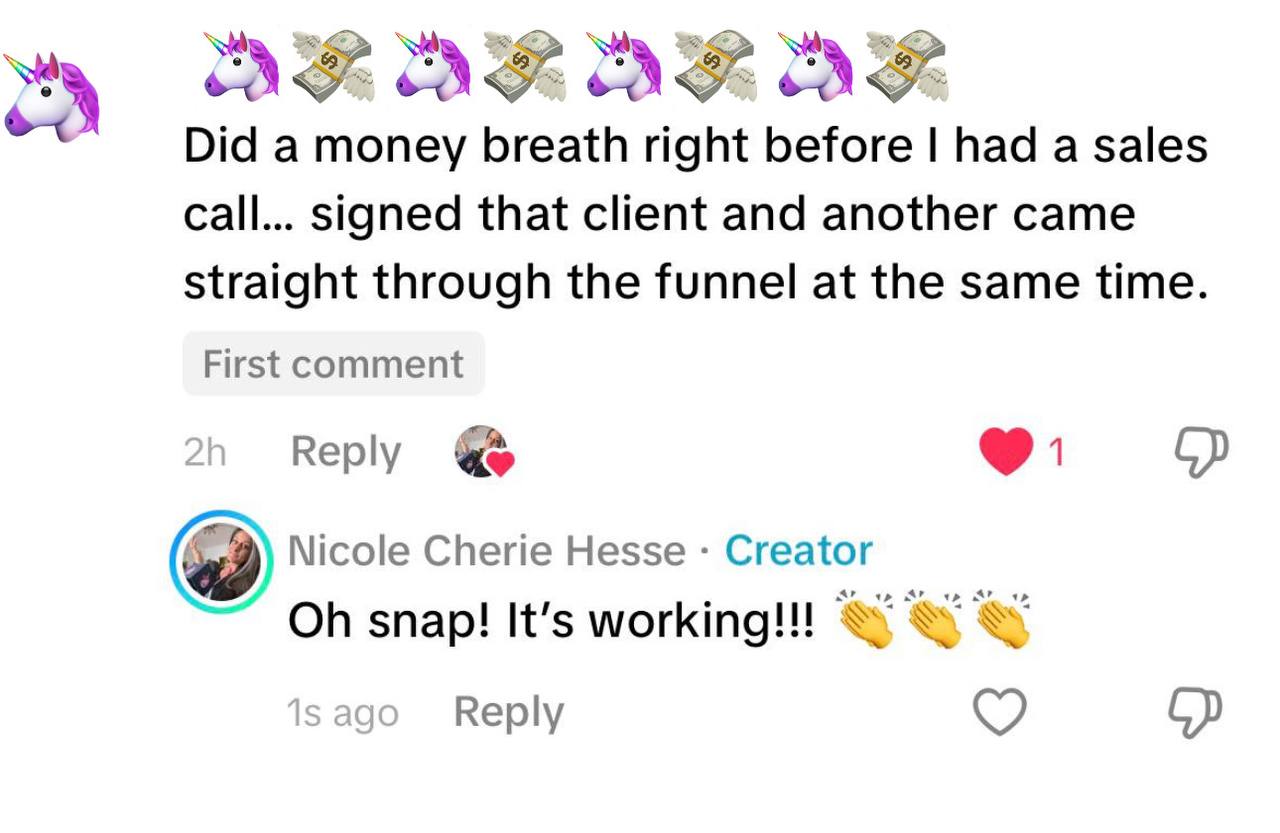The image size is (1280, 833).
Task: Select the 'First comment' badge
Action: pos(333,364)
